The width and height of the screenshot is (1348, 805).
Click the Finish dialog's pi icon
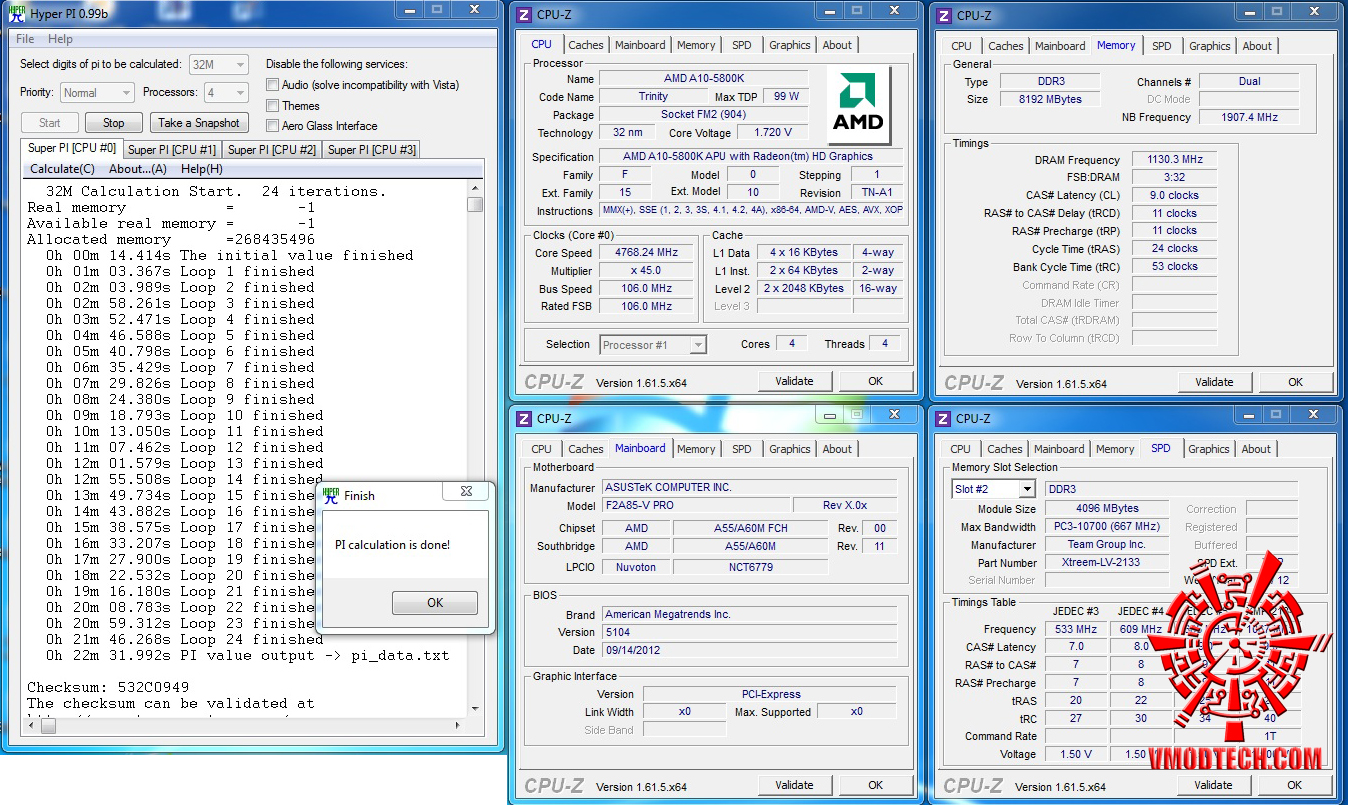pos(330,495)
